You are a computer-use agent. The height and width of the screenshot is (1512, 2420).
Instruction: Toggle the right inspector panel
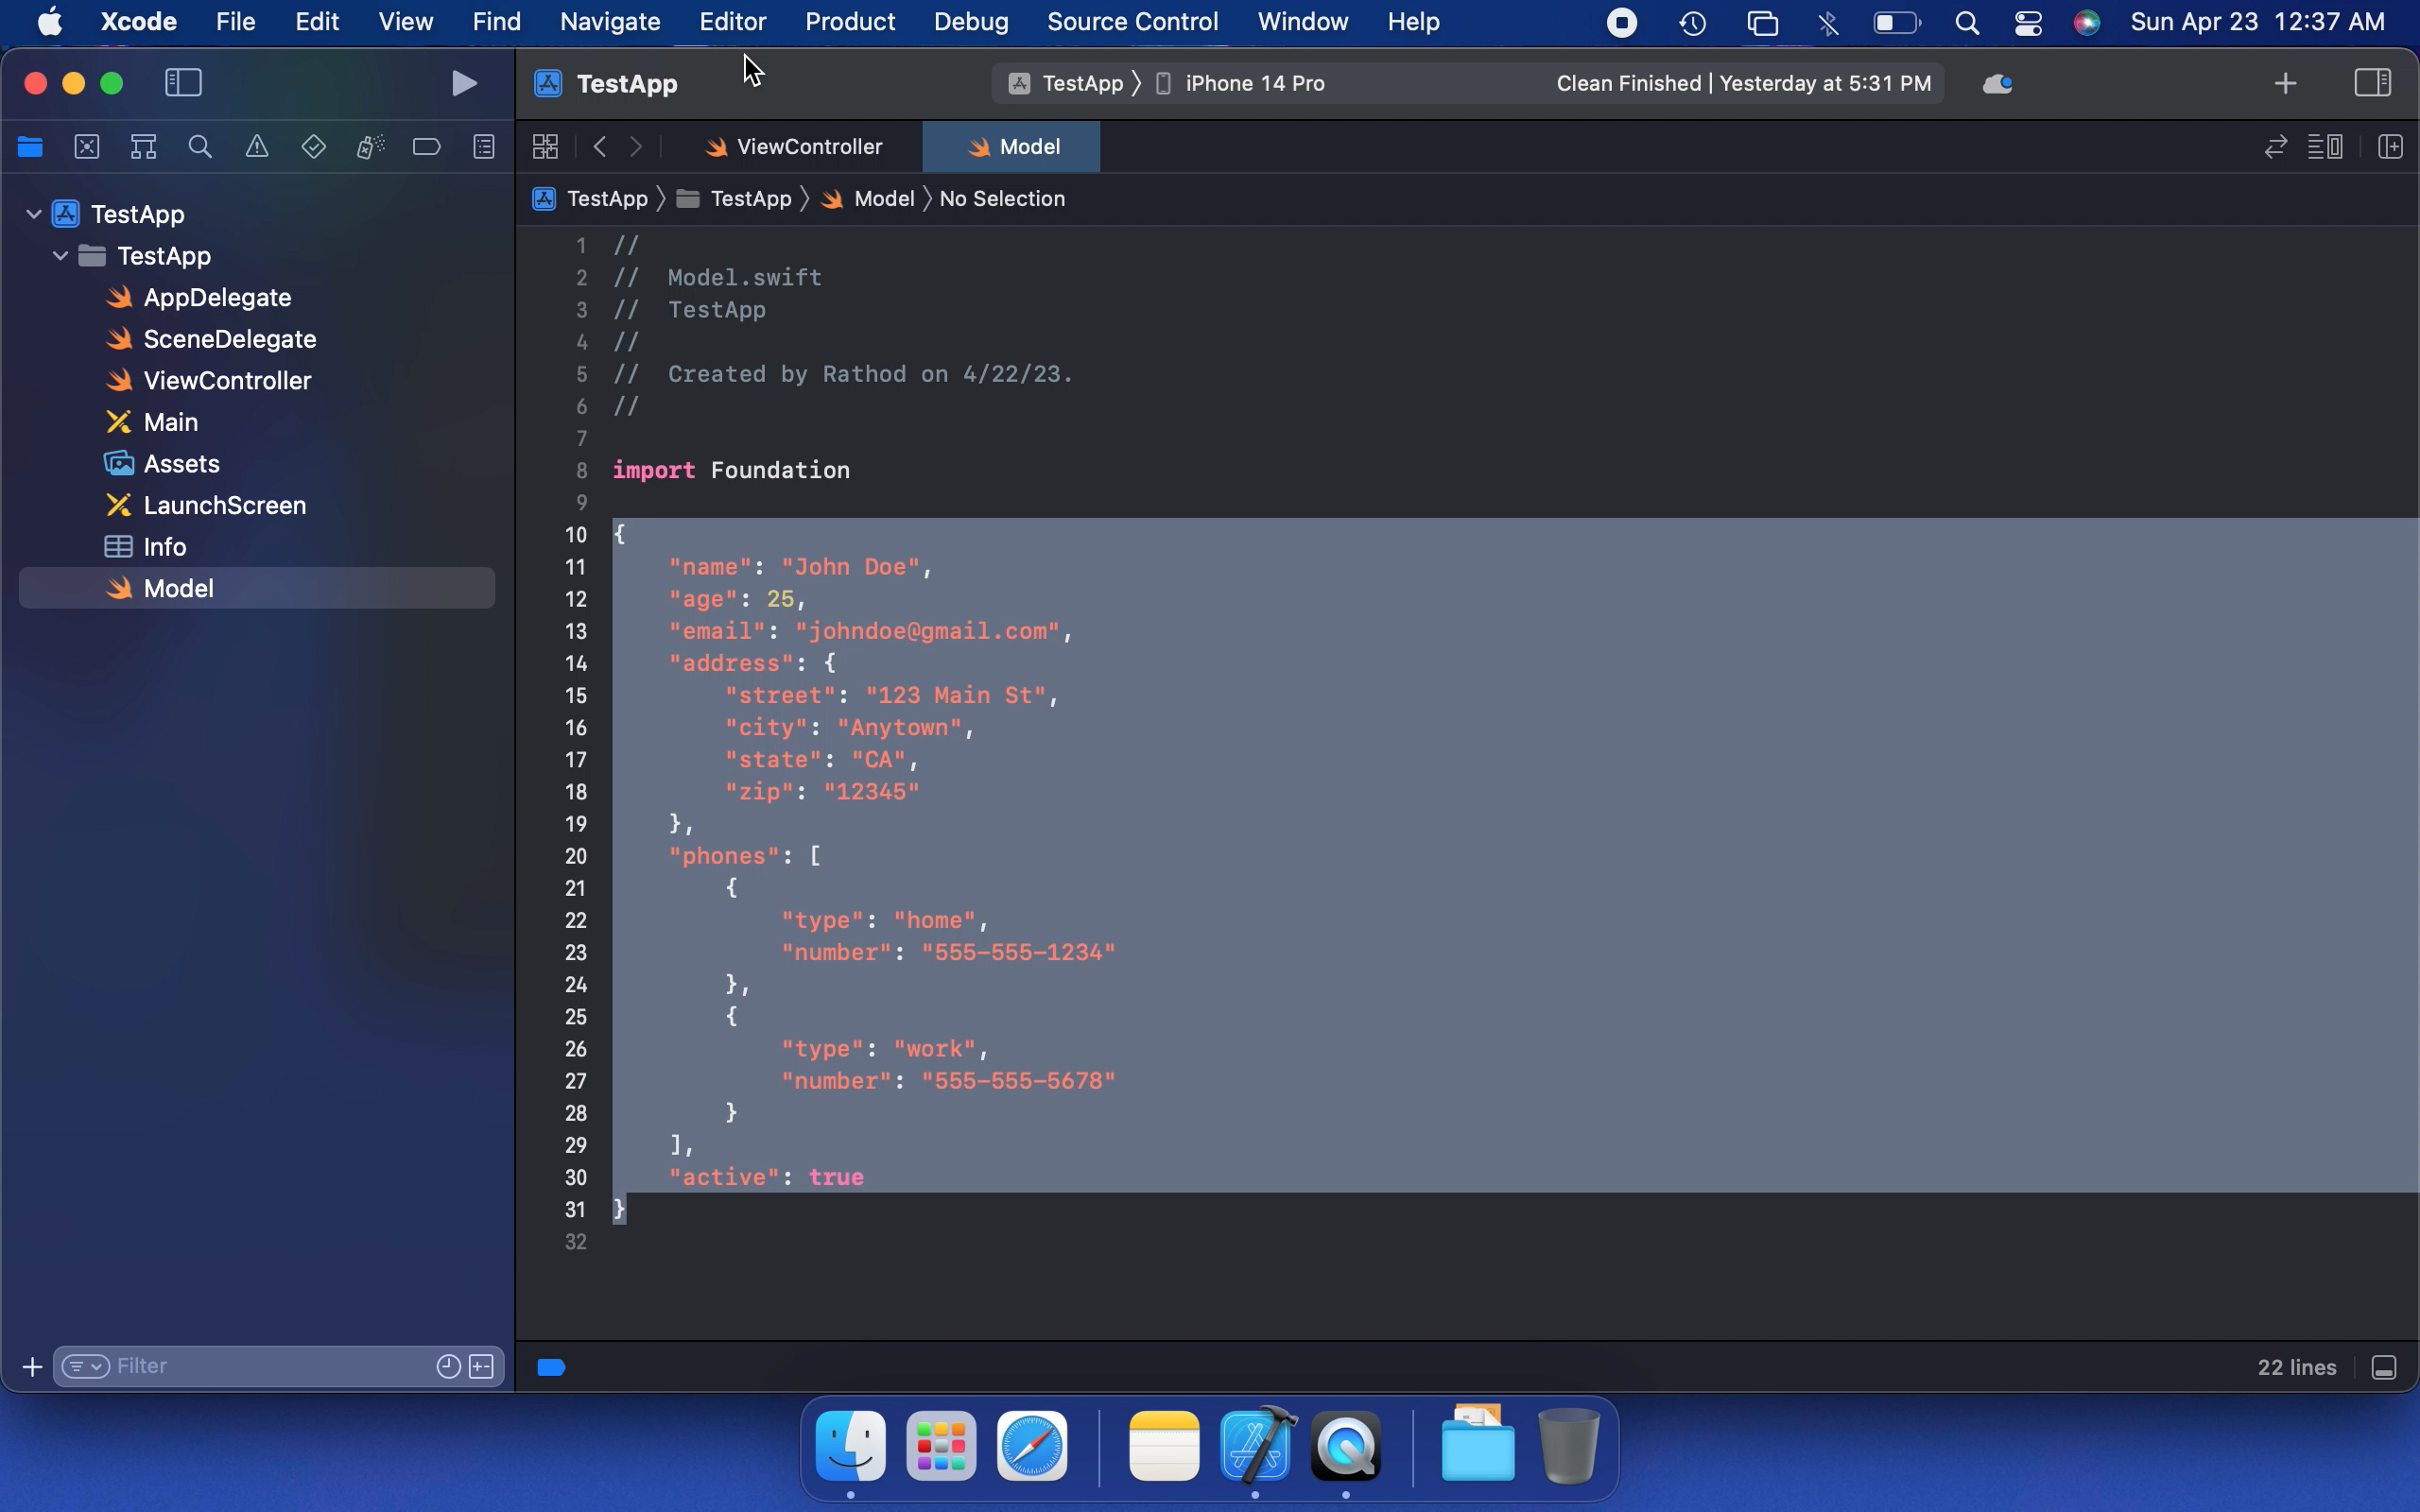[2372, 83]
